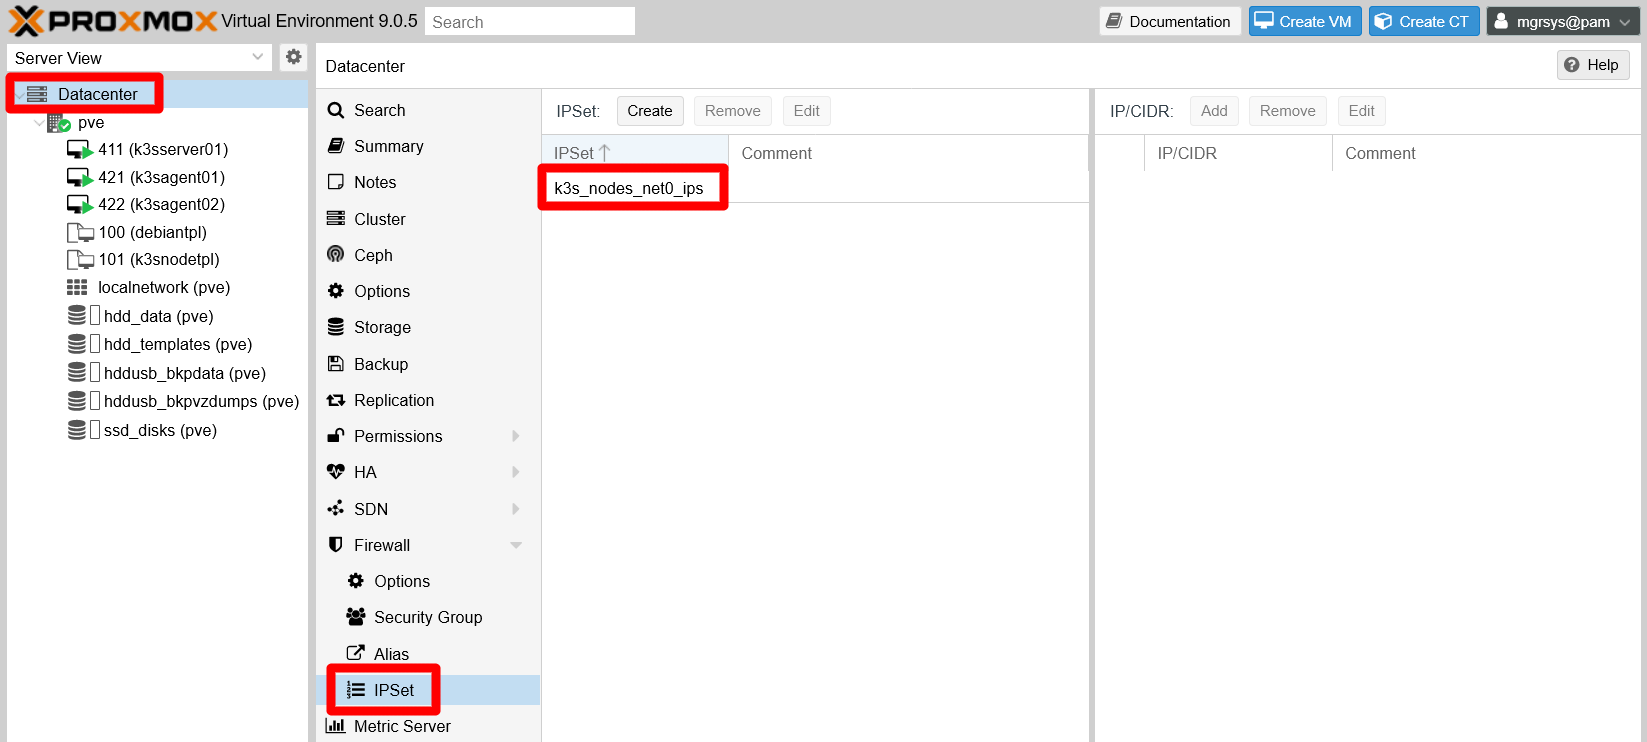The height and width of the screenshot is (742, 1647).
Task: Click the IPSet Edit button
Action: [x=807, y=111]
